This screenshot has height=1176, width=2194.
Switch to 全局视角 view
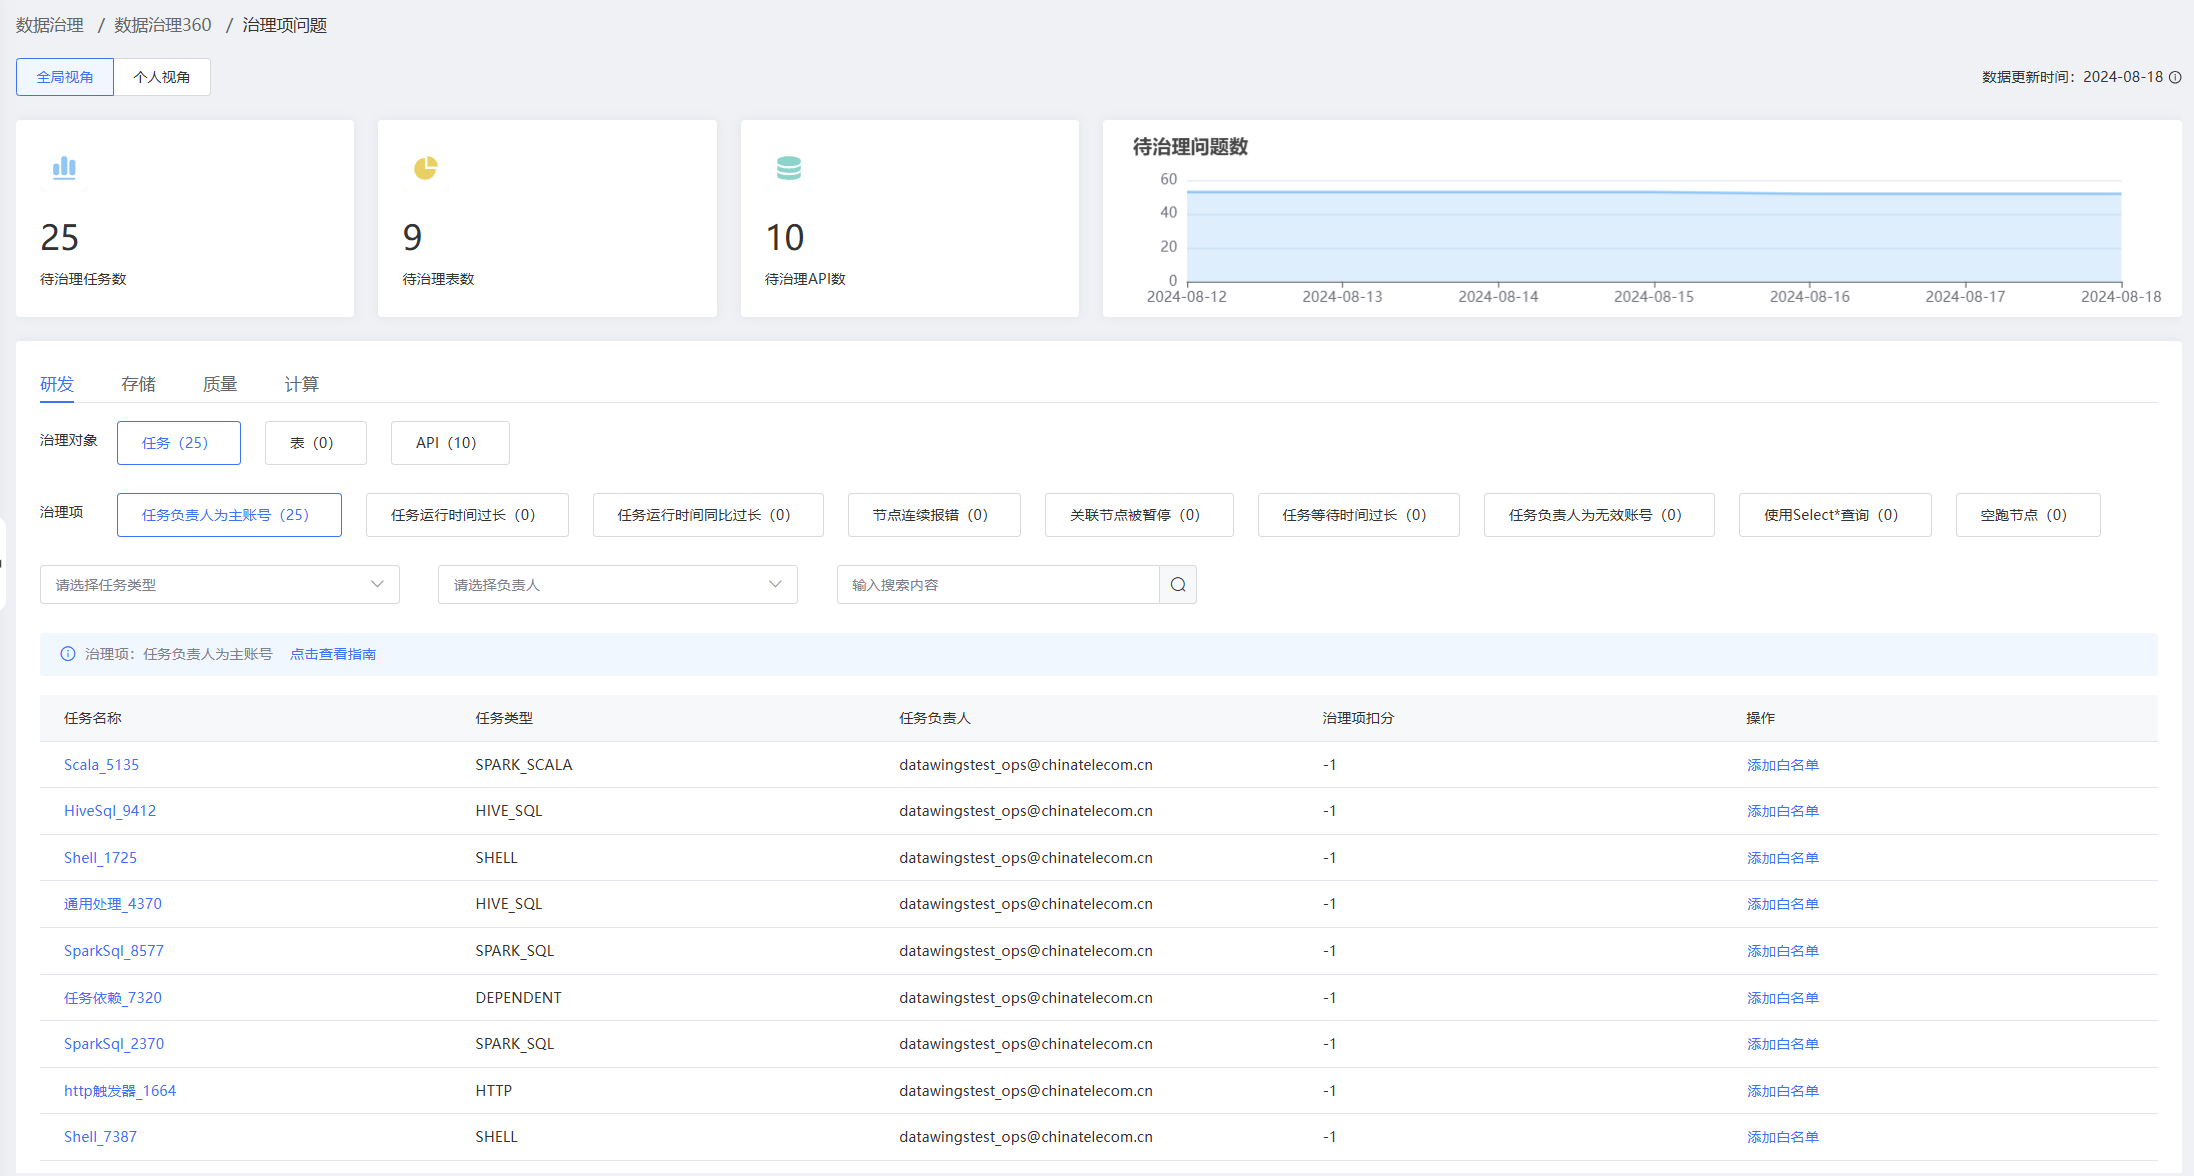pyautogui.click(x=65, y=77)
